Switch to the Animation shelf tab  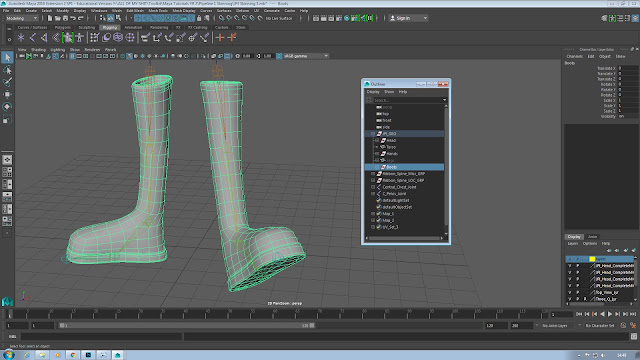(x=133, y=27)
